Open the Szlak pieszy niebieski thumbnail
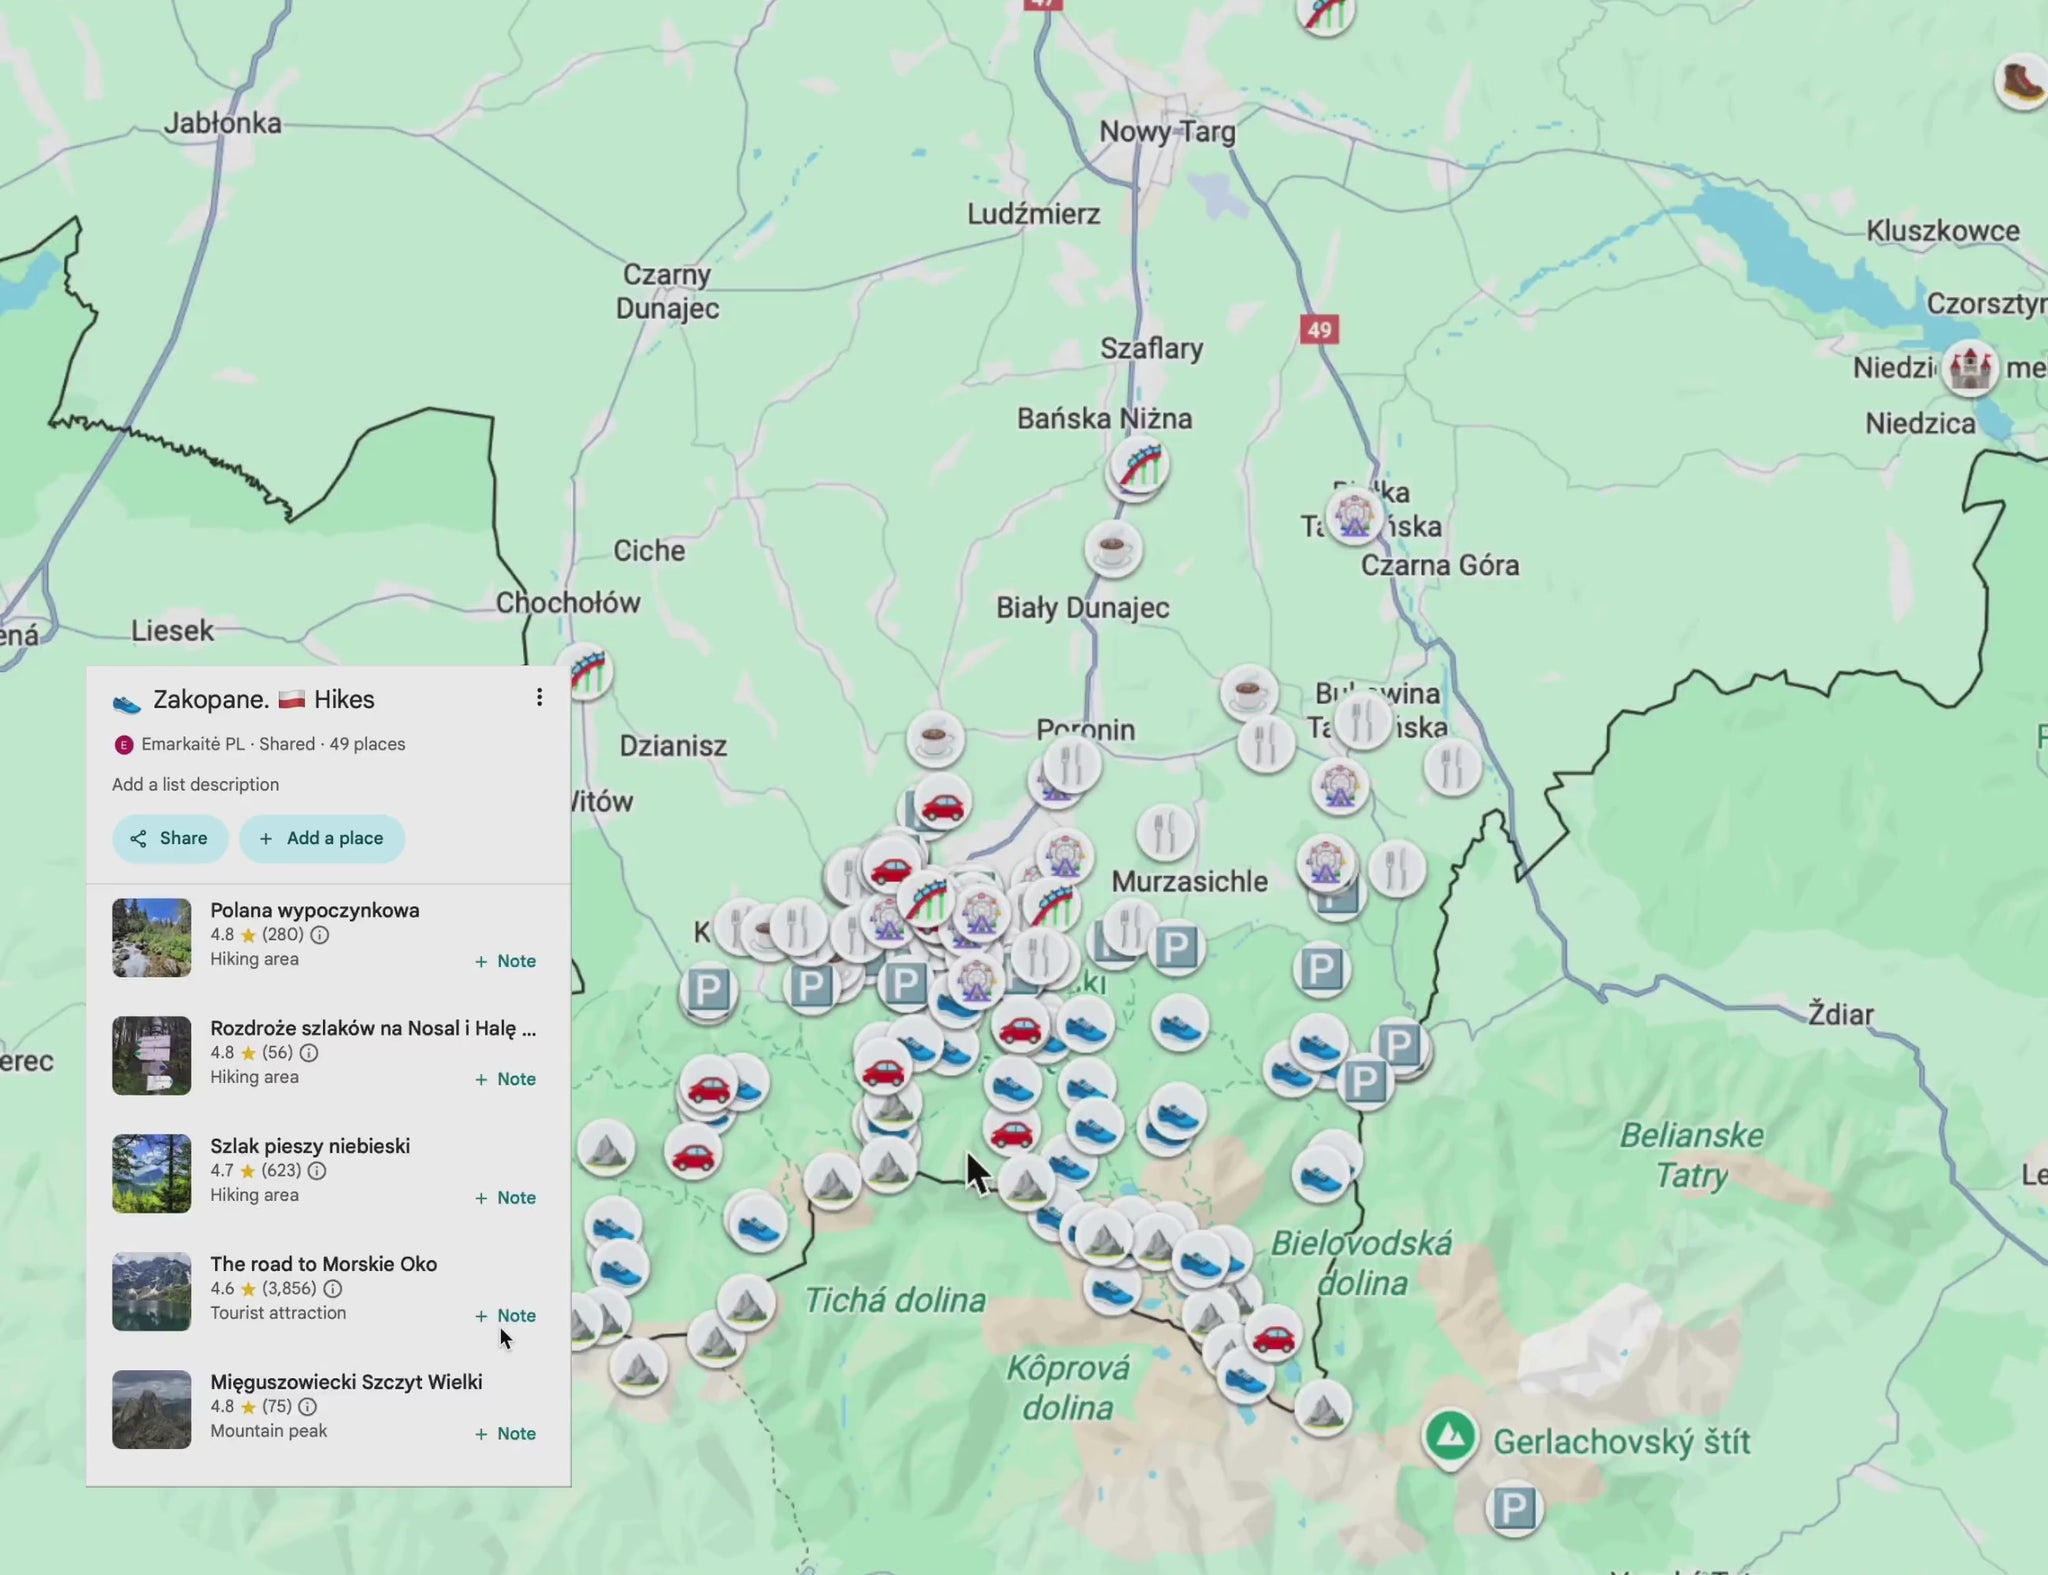This screenshot has width=2048, height=1575. click(151, 1173)
